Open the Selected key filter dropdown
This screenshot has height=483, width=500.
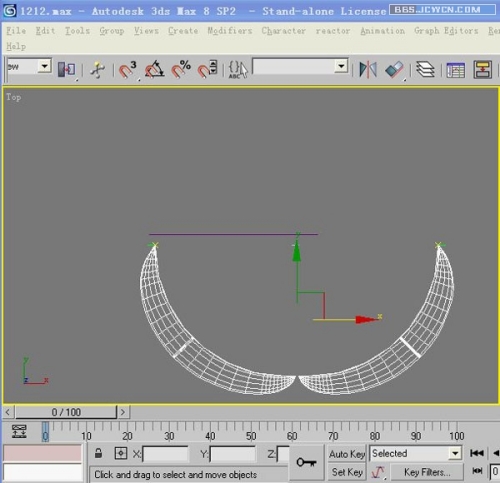[x=455, y=453]
